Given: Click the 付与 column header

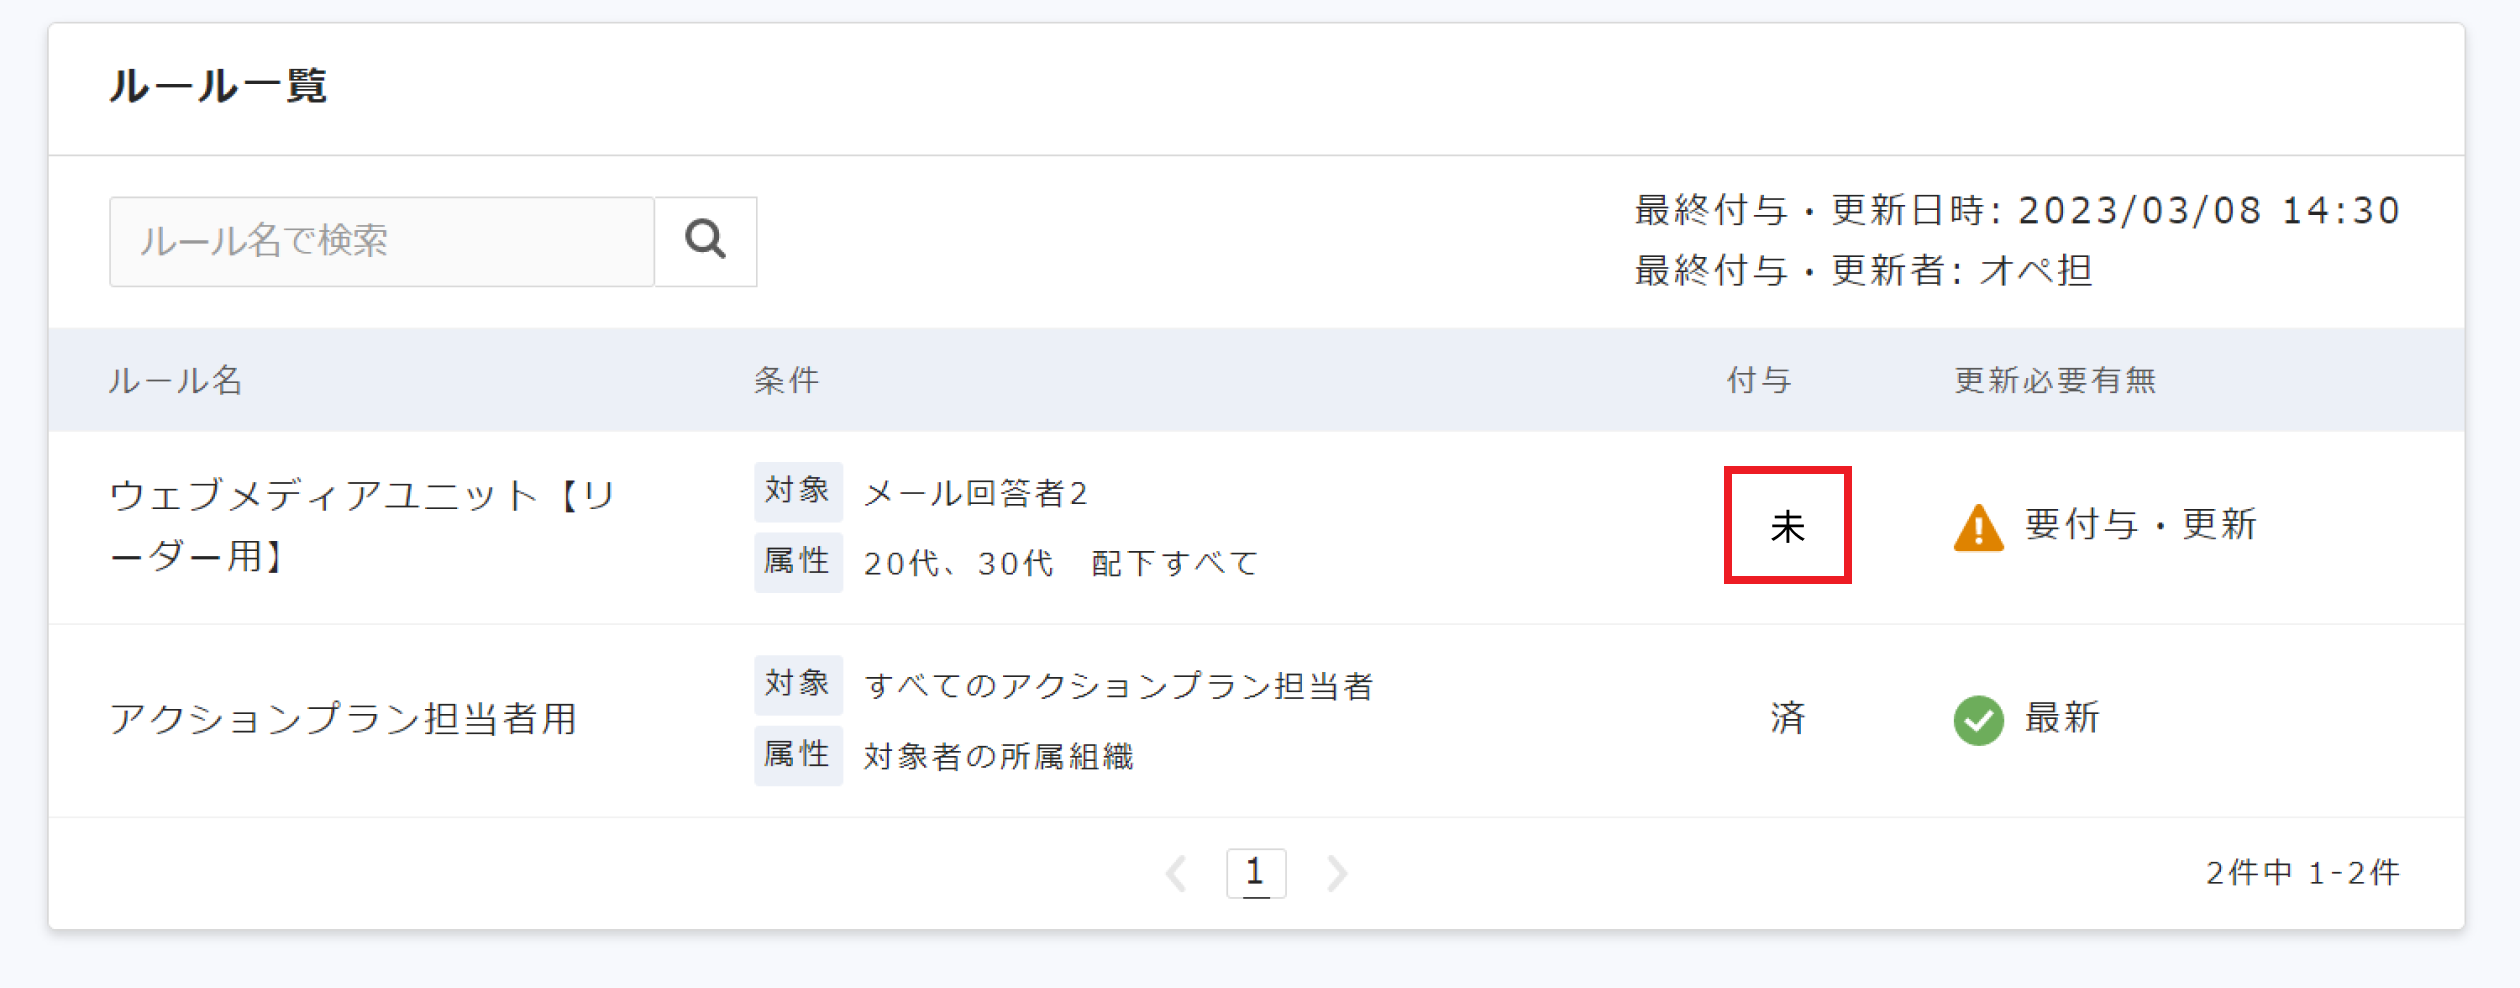Looking at the screenshot, I should (1758, 381).
